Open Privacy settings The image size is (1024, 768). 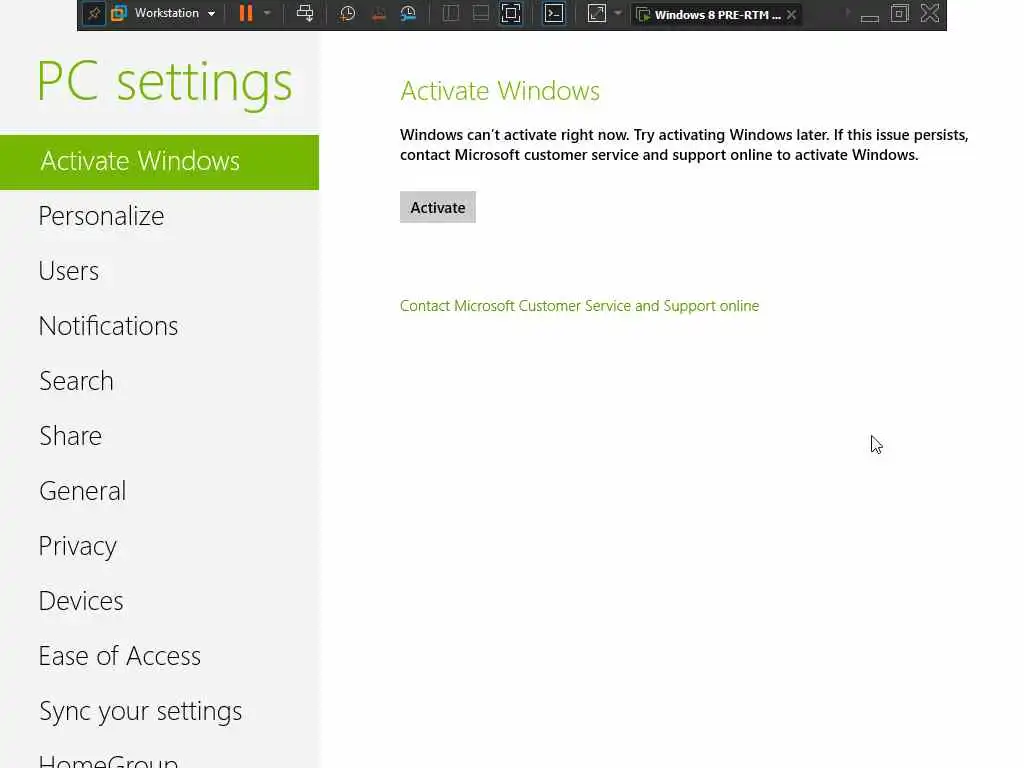click(159, 546)
